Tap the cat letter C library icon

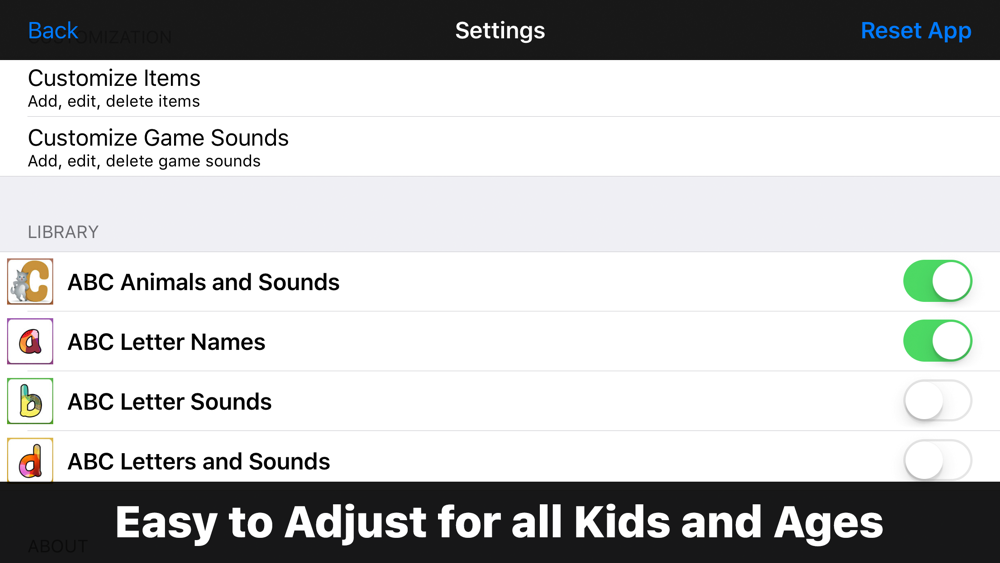[x=30, y=281]
